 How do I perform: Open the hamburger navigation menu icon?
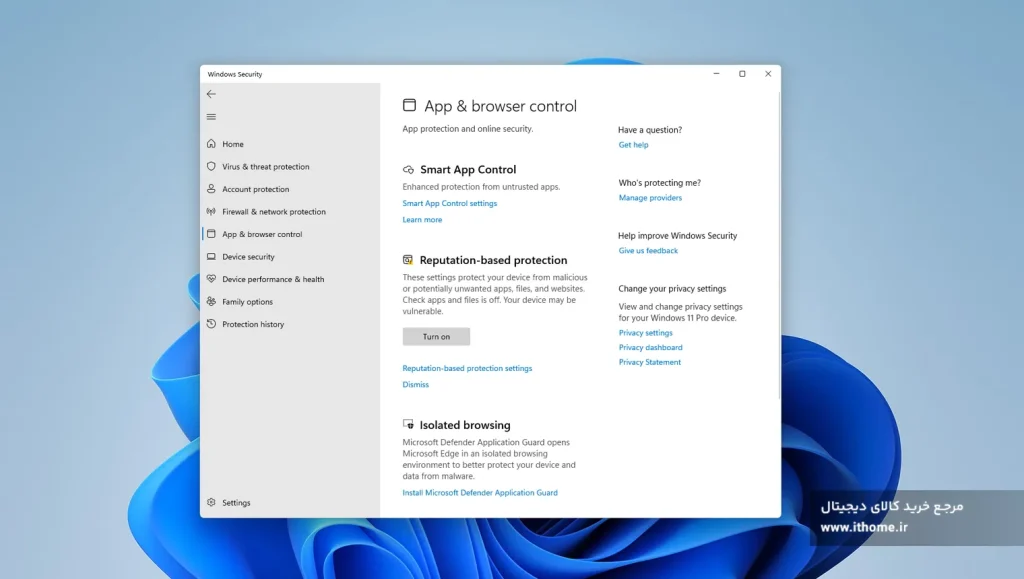point(211,117)
